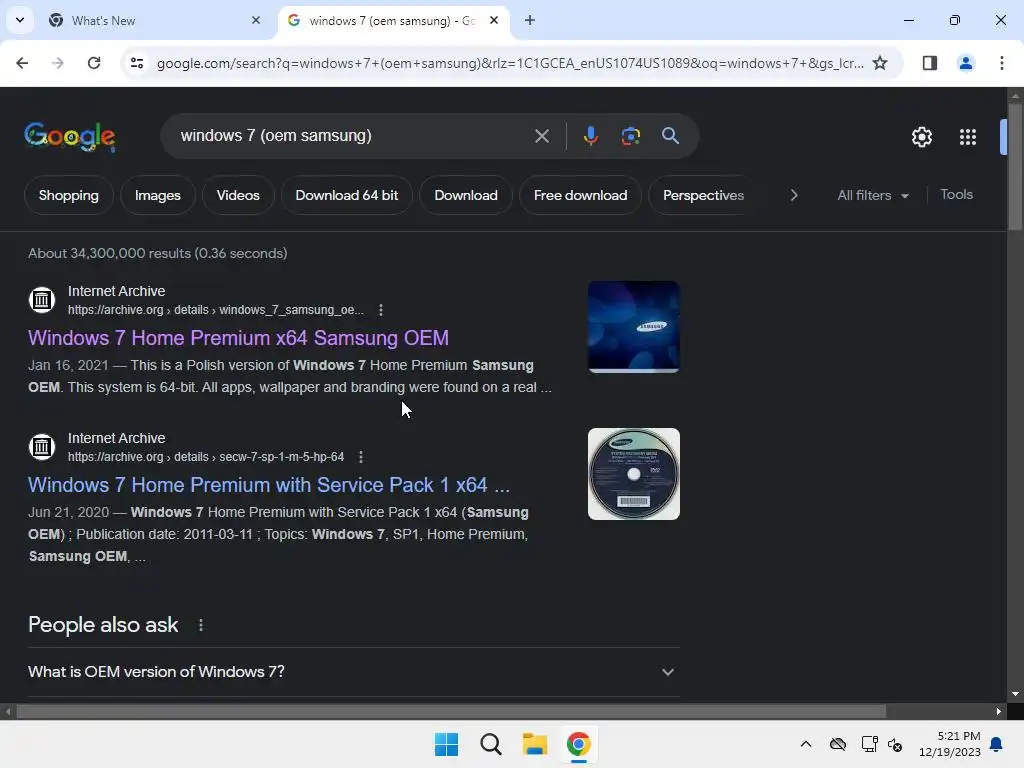The image size is (1024, 768).
Task: Open the clock and date in taskbar
Action: pyautogui.click(x=950, y=744)
